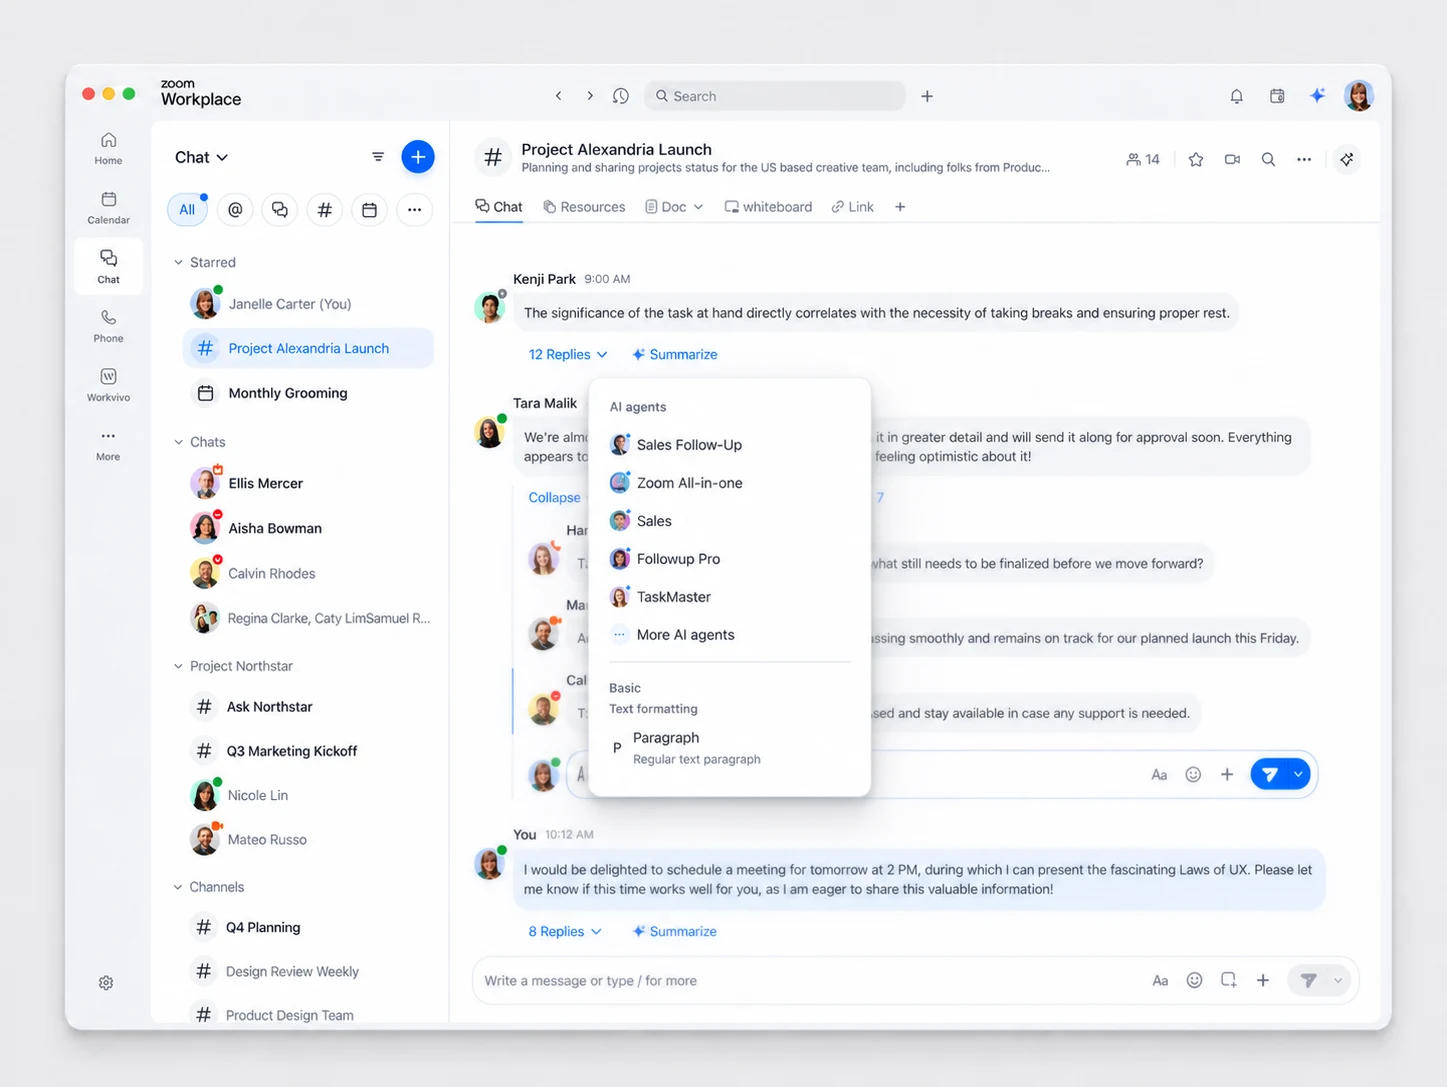Choose TaskMaster AI agent
The height and width of the screenshot is (1087, 1447).
coord(729,597)
